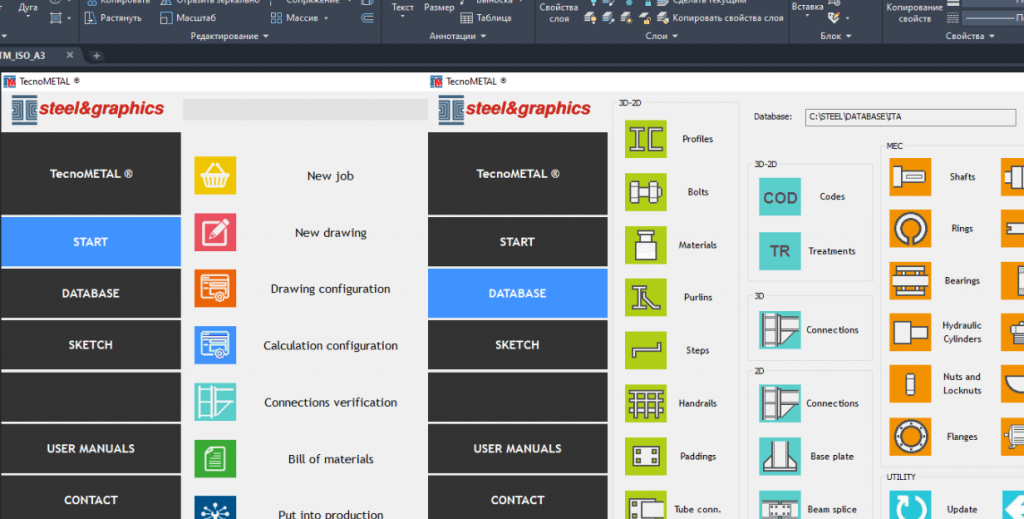Screen dimensions: 1024x519
Task: Click the Profiles beam icon
Action: (645, 139)
